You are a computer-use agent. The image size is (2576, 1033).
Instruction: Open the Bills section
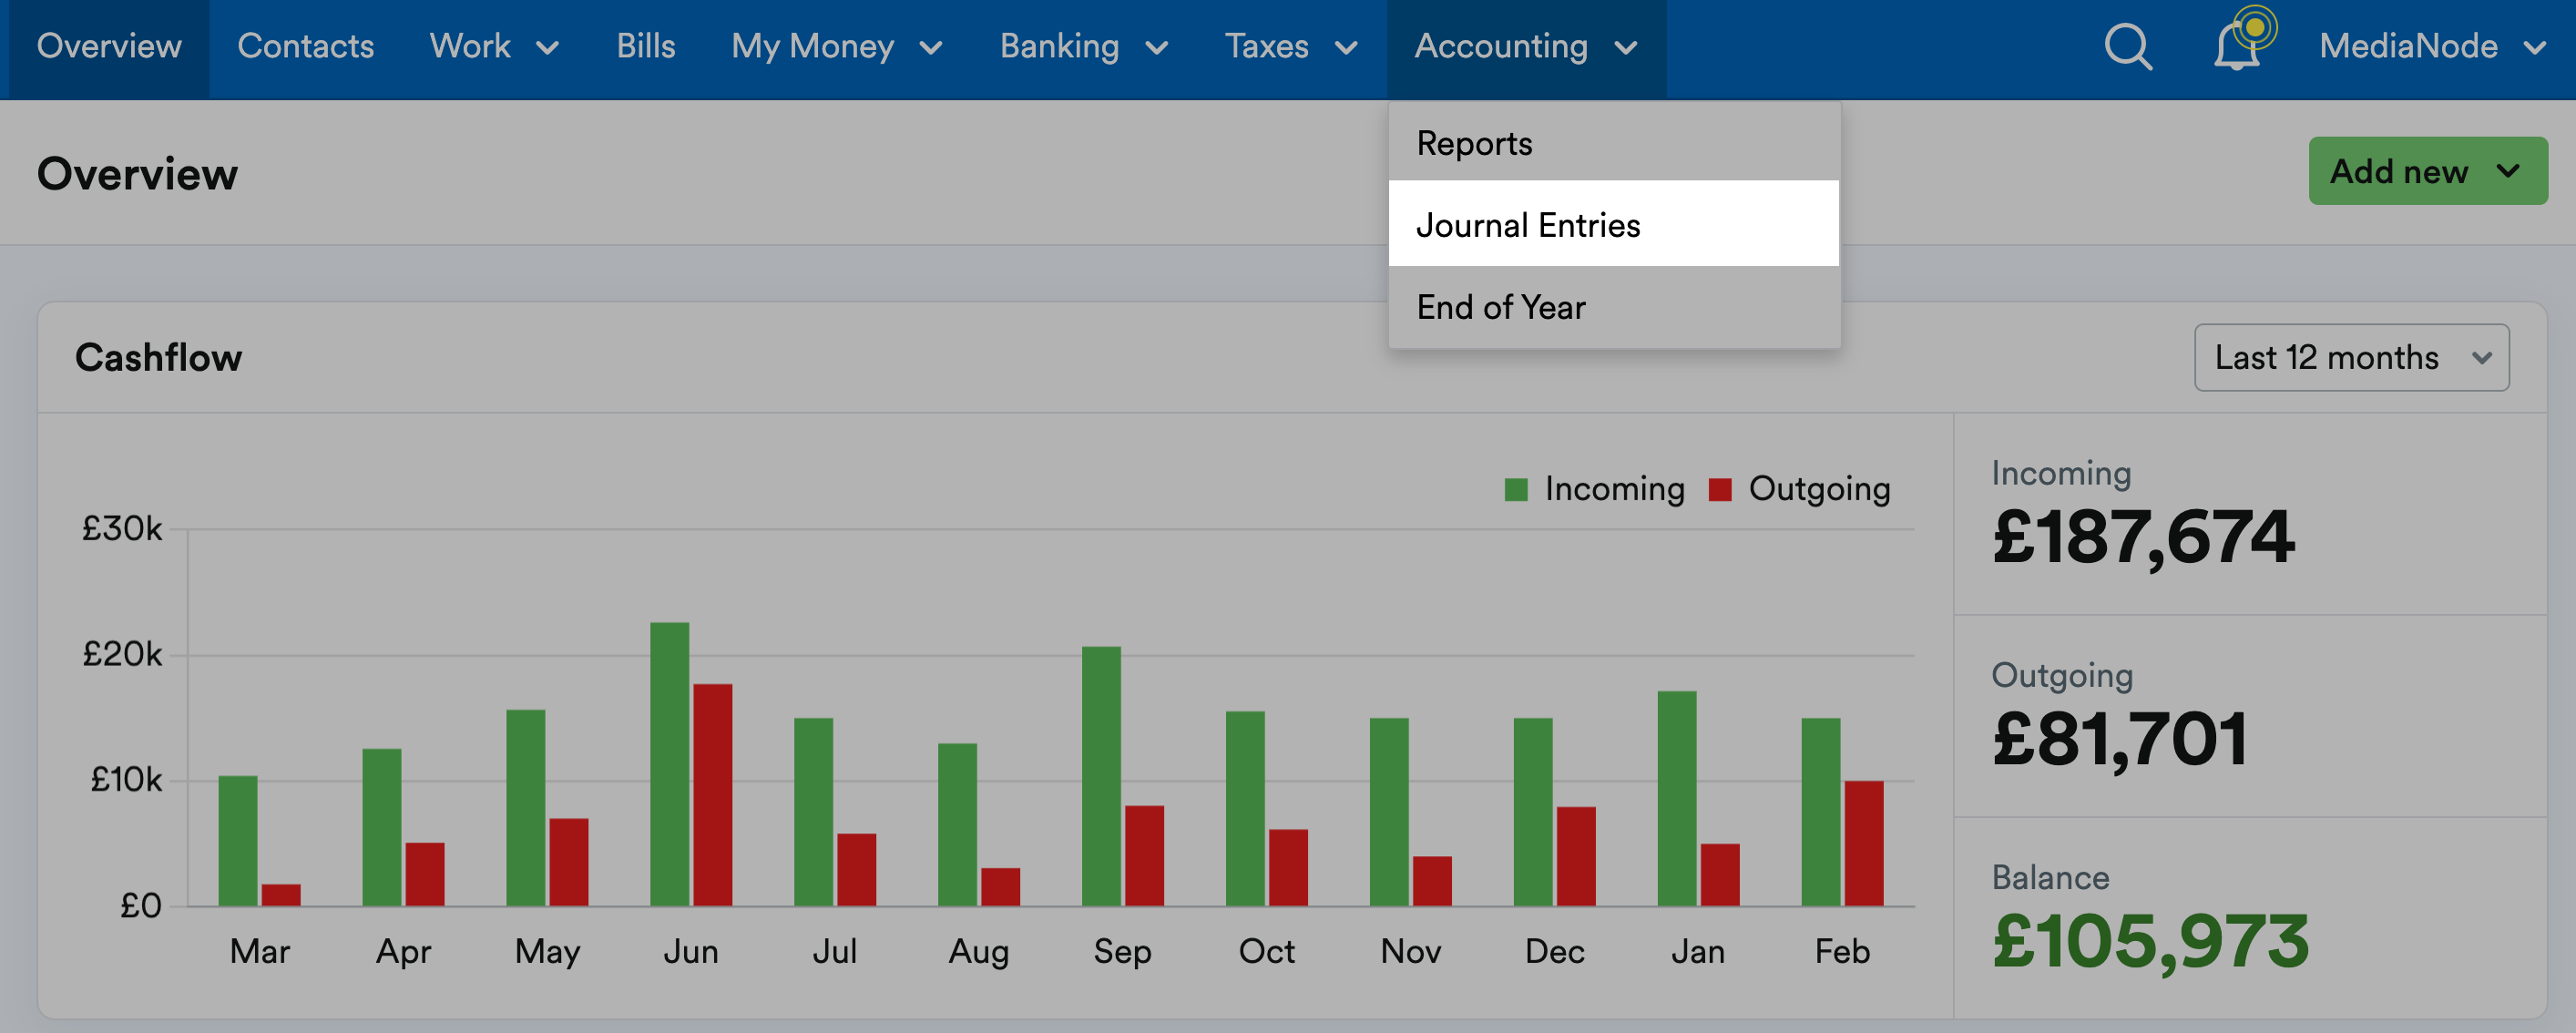coord(647,46)
